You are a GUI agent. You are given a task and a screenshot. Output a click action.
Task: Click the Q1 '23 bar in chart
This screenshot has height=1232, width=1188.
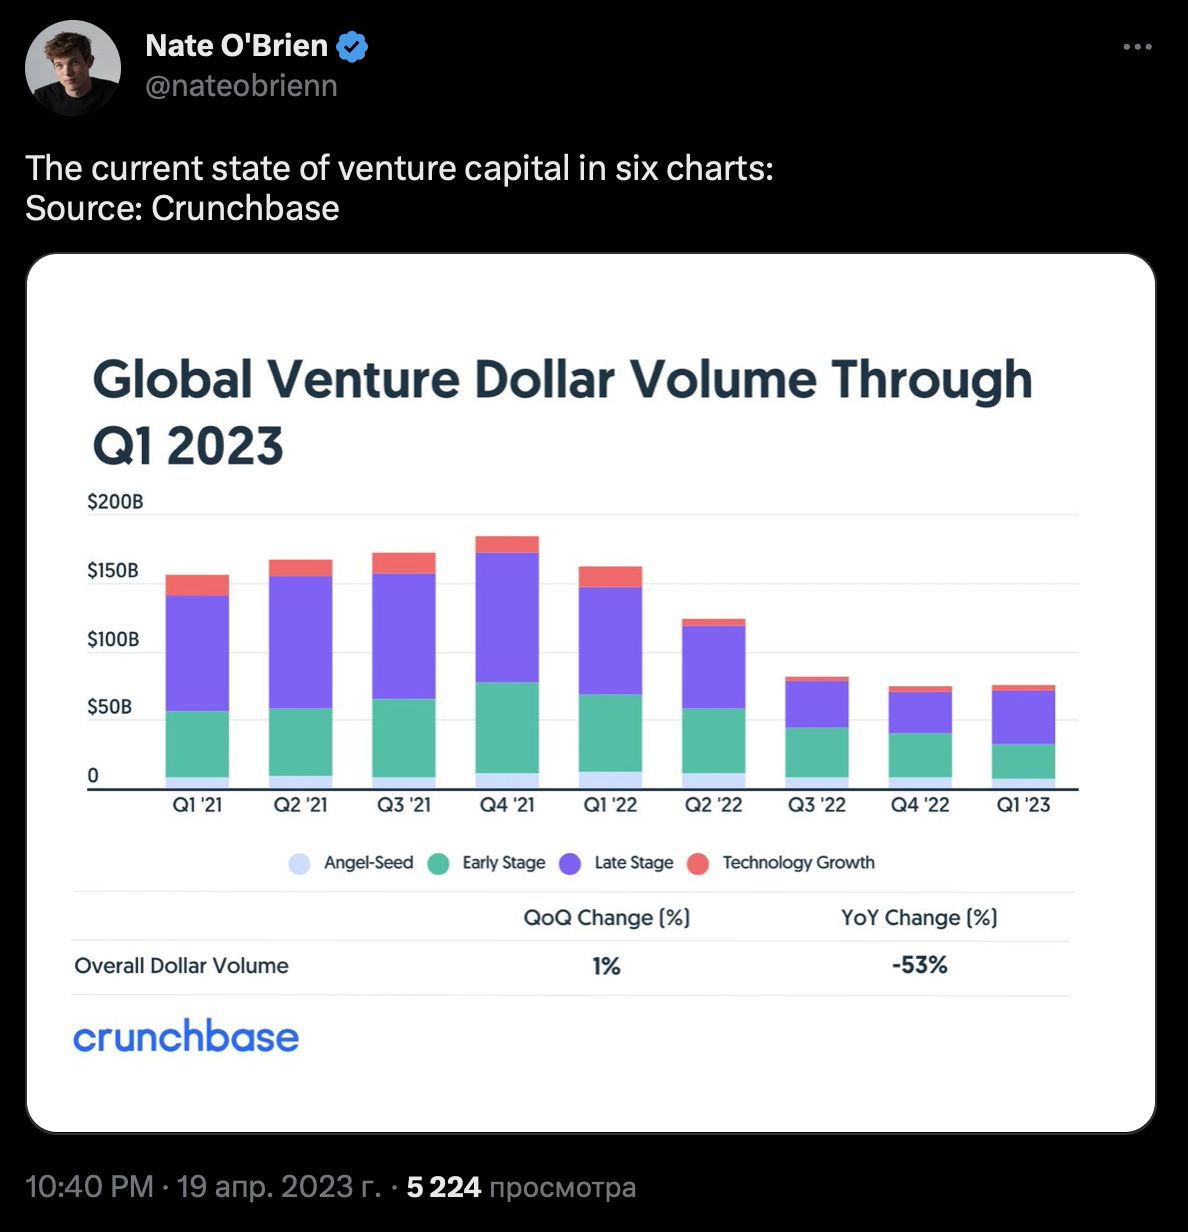[1023, 737]
